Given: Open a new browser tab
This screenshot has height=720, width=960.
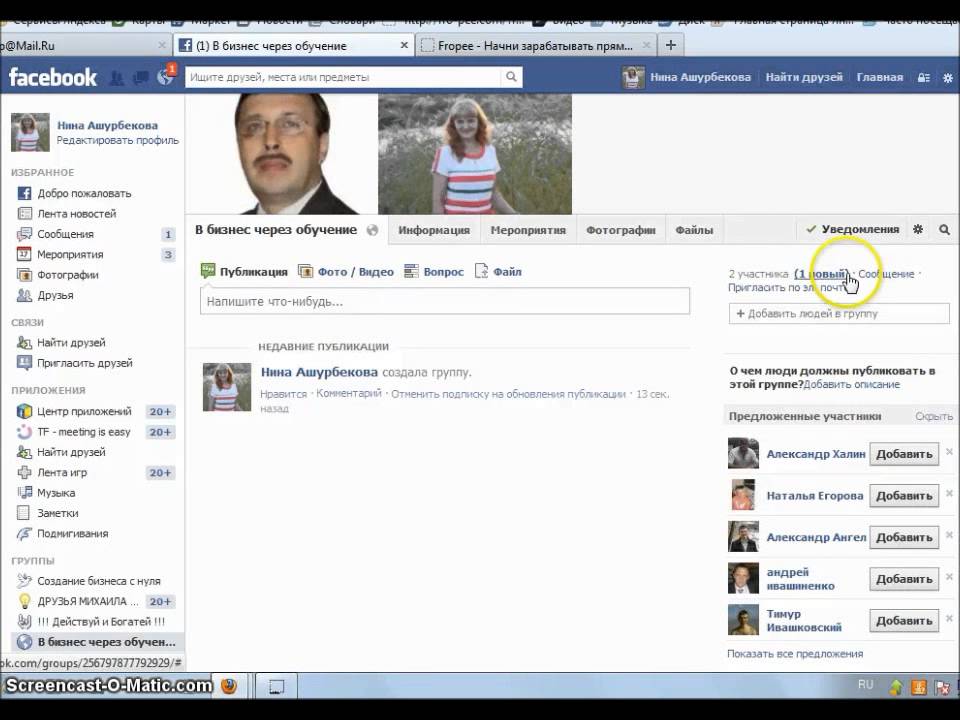Looking at the screenshot, I should 671,45.
